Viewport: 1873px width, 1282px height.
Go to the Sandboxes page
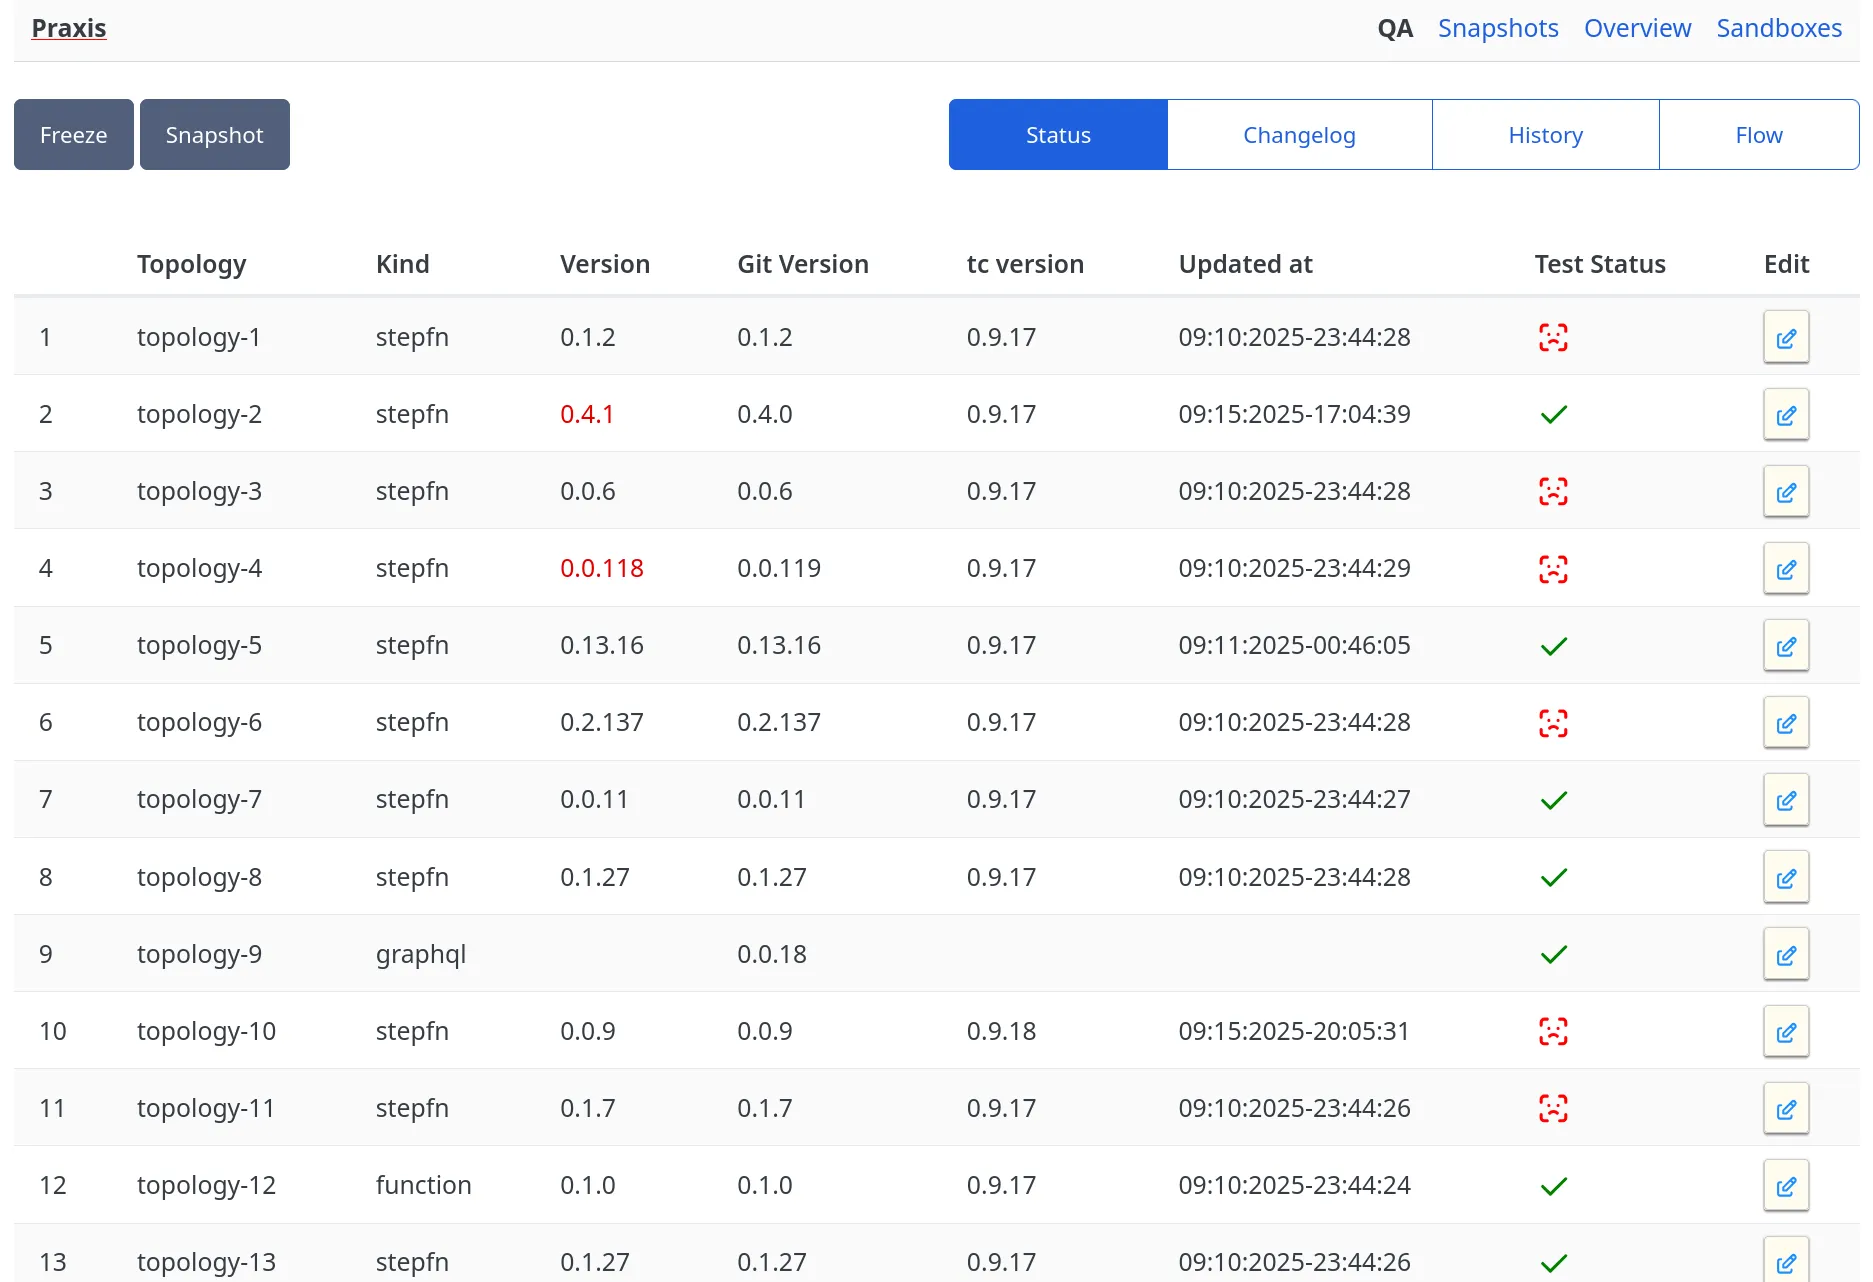[x=1778, y=28]
